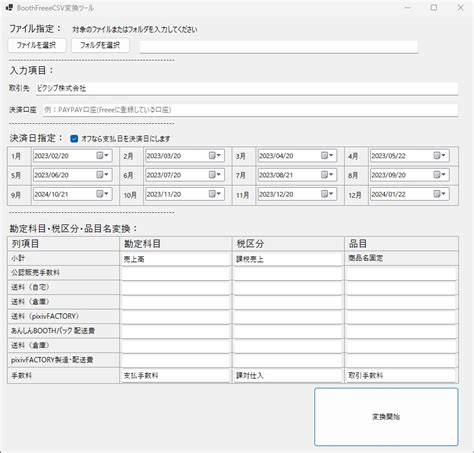Click the ファイルを選択 button
The height and width of the screenshot is (453, 474).
pos(37,45)
